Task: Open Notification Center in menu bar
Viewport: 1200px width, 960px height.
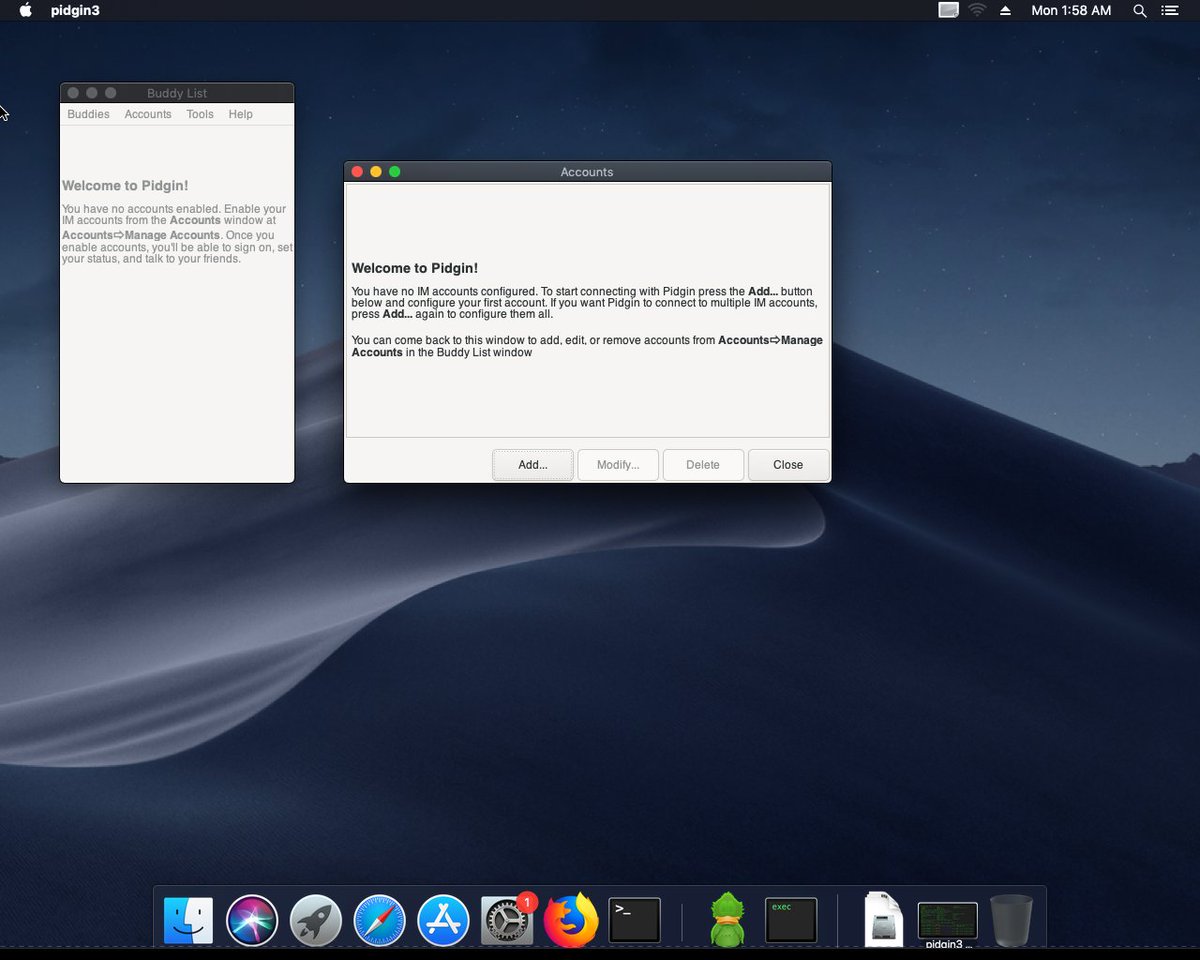Action: click(1170, 10)
